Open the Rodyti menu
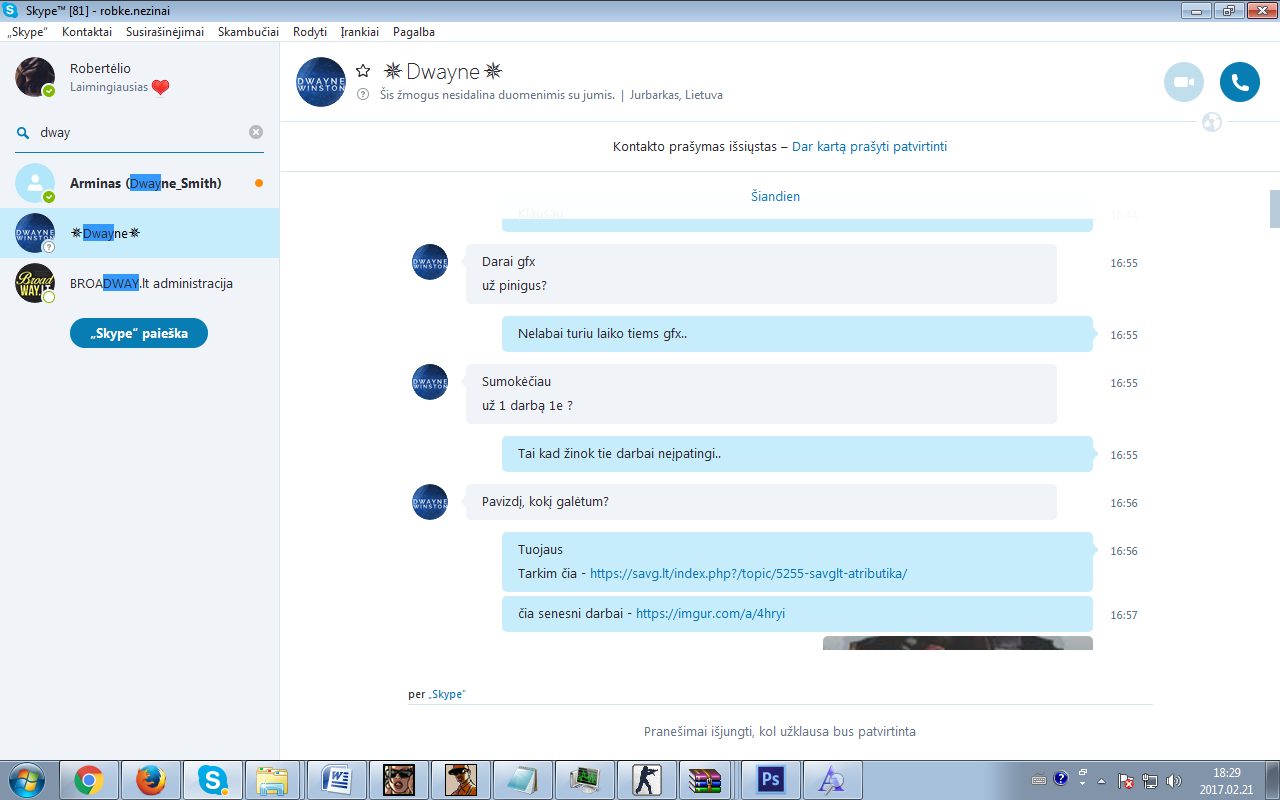Image resolution: width=1280 pixels, height=800 pixels. 310,32
